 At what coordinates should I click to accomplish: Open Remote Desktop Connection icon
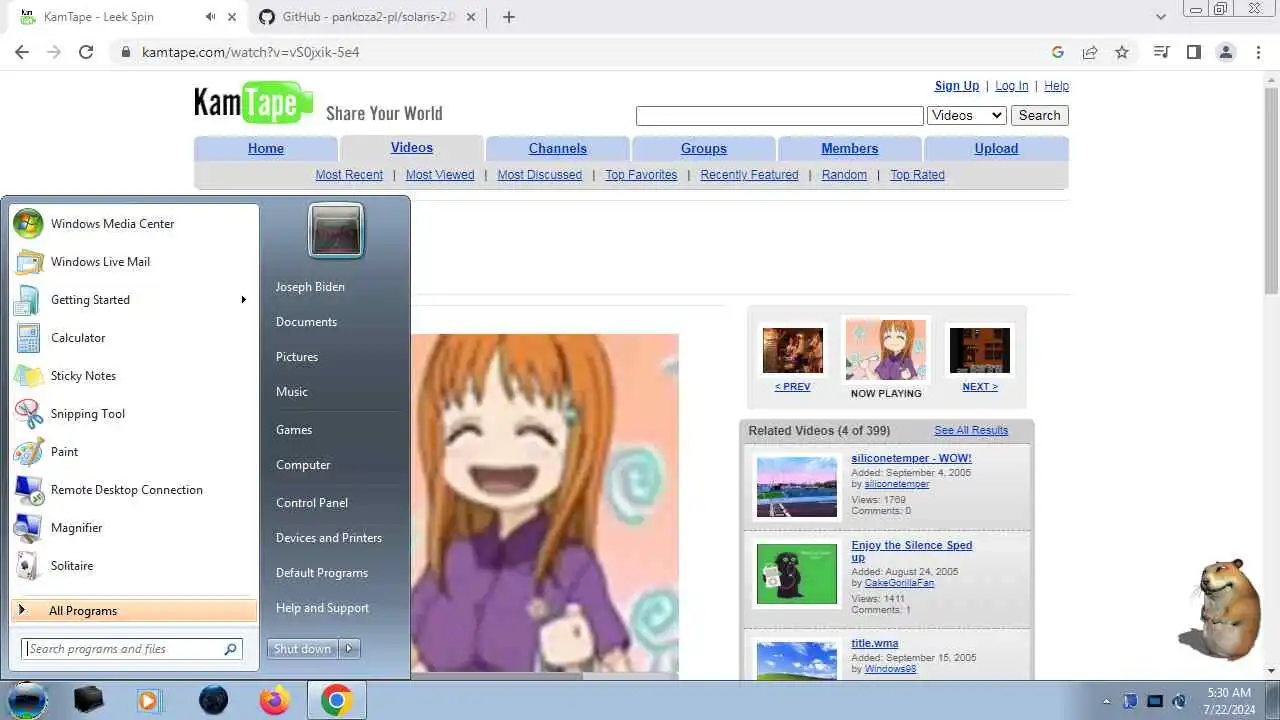pos(28,490)
